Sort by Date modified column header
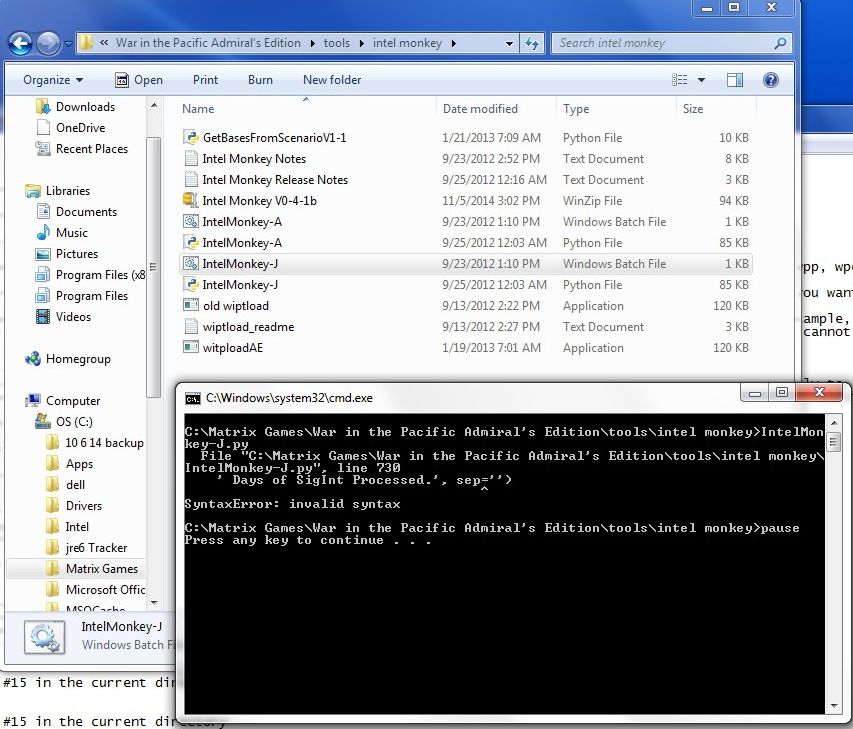853x729 pixels. pos(480,109)
